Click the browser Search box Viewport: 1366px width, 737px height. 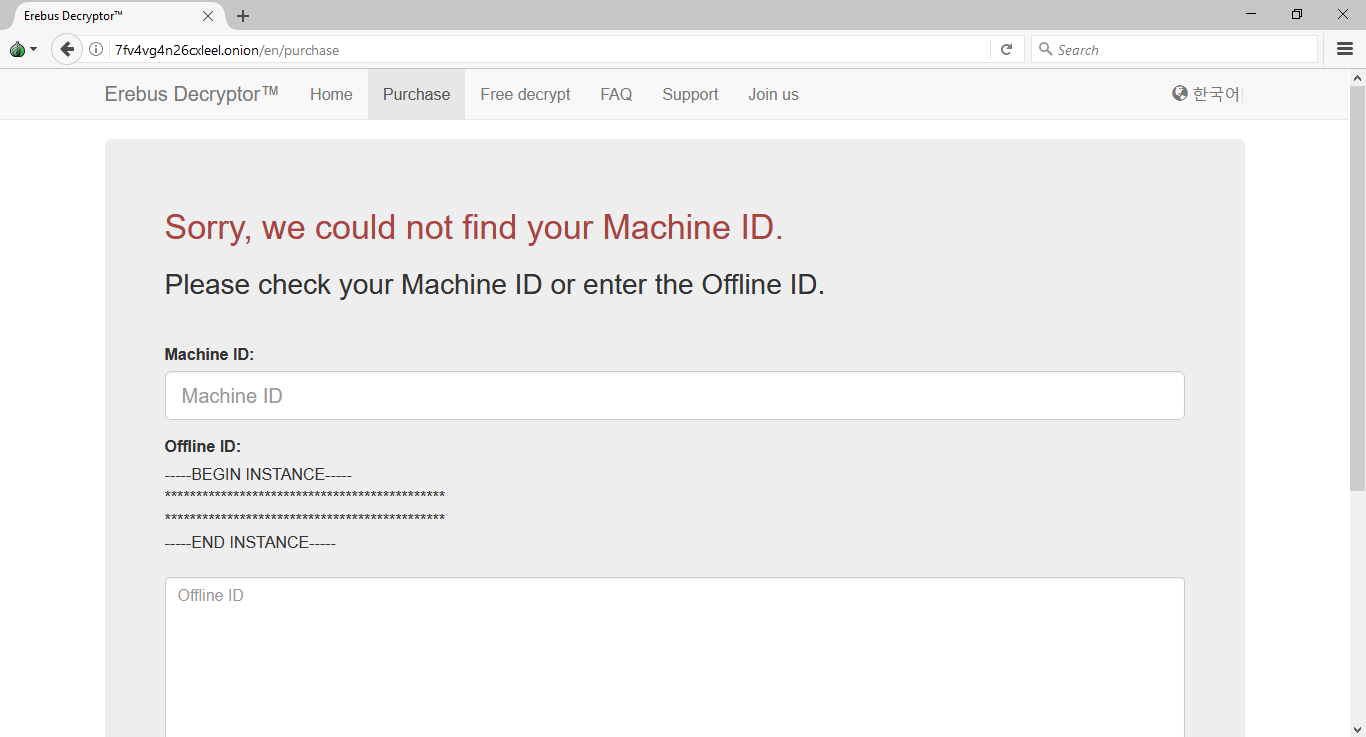(1174, 49)
